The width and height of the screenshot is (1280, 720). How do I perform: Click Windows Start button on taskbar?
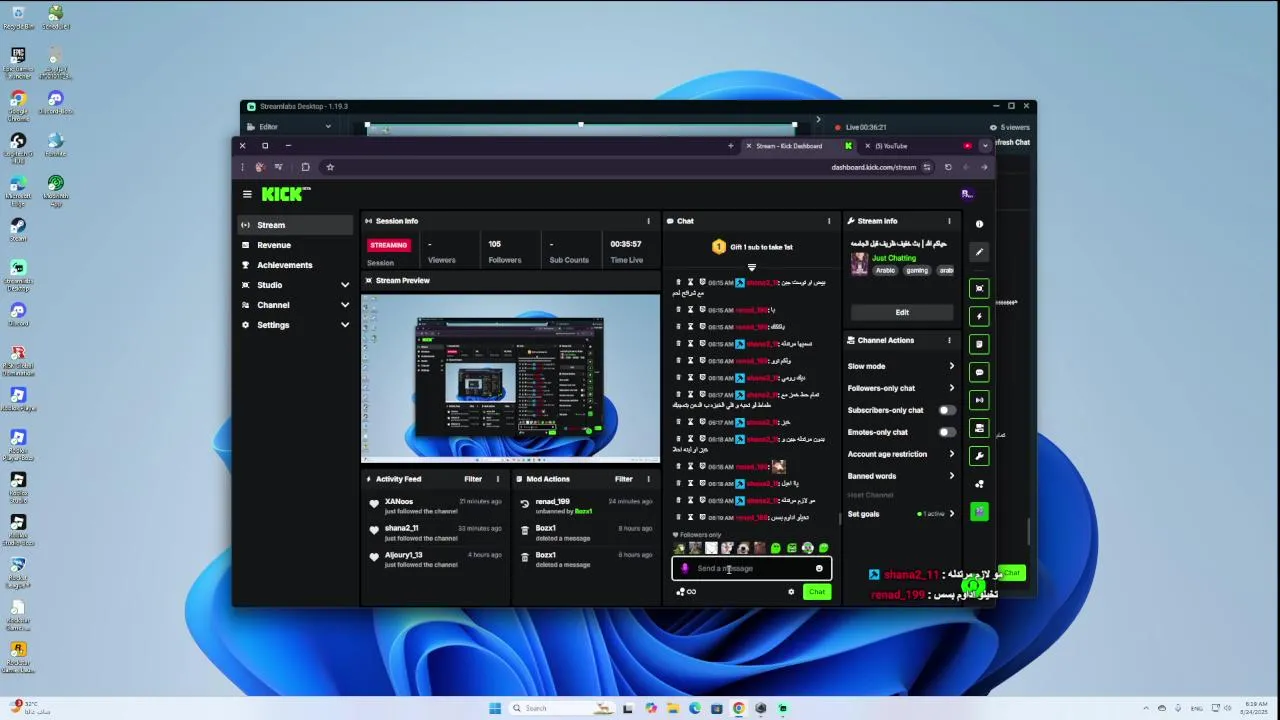[495, 708]
